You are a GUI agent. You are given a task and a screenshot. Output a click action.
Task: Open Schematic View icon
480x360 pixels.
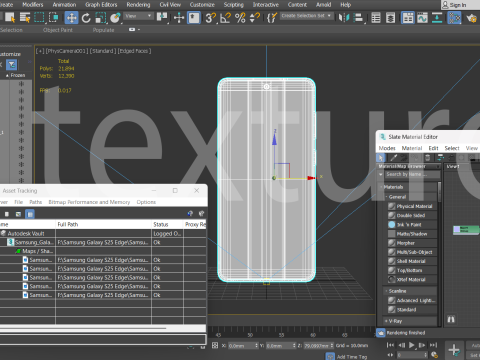(437, 17)
